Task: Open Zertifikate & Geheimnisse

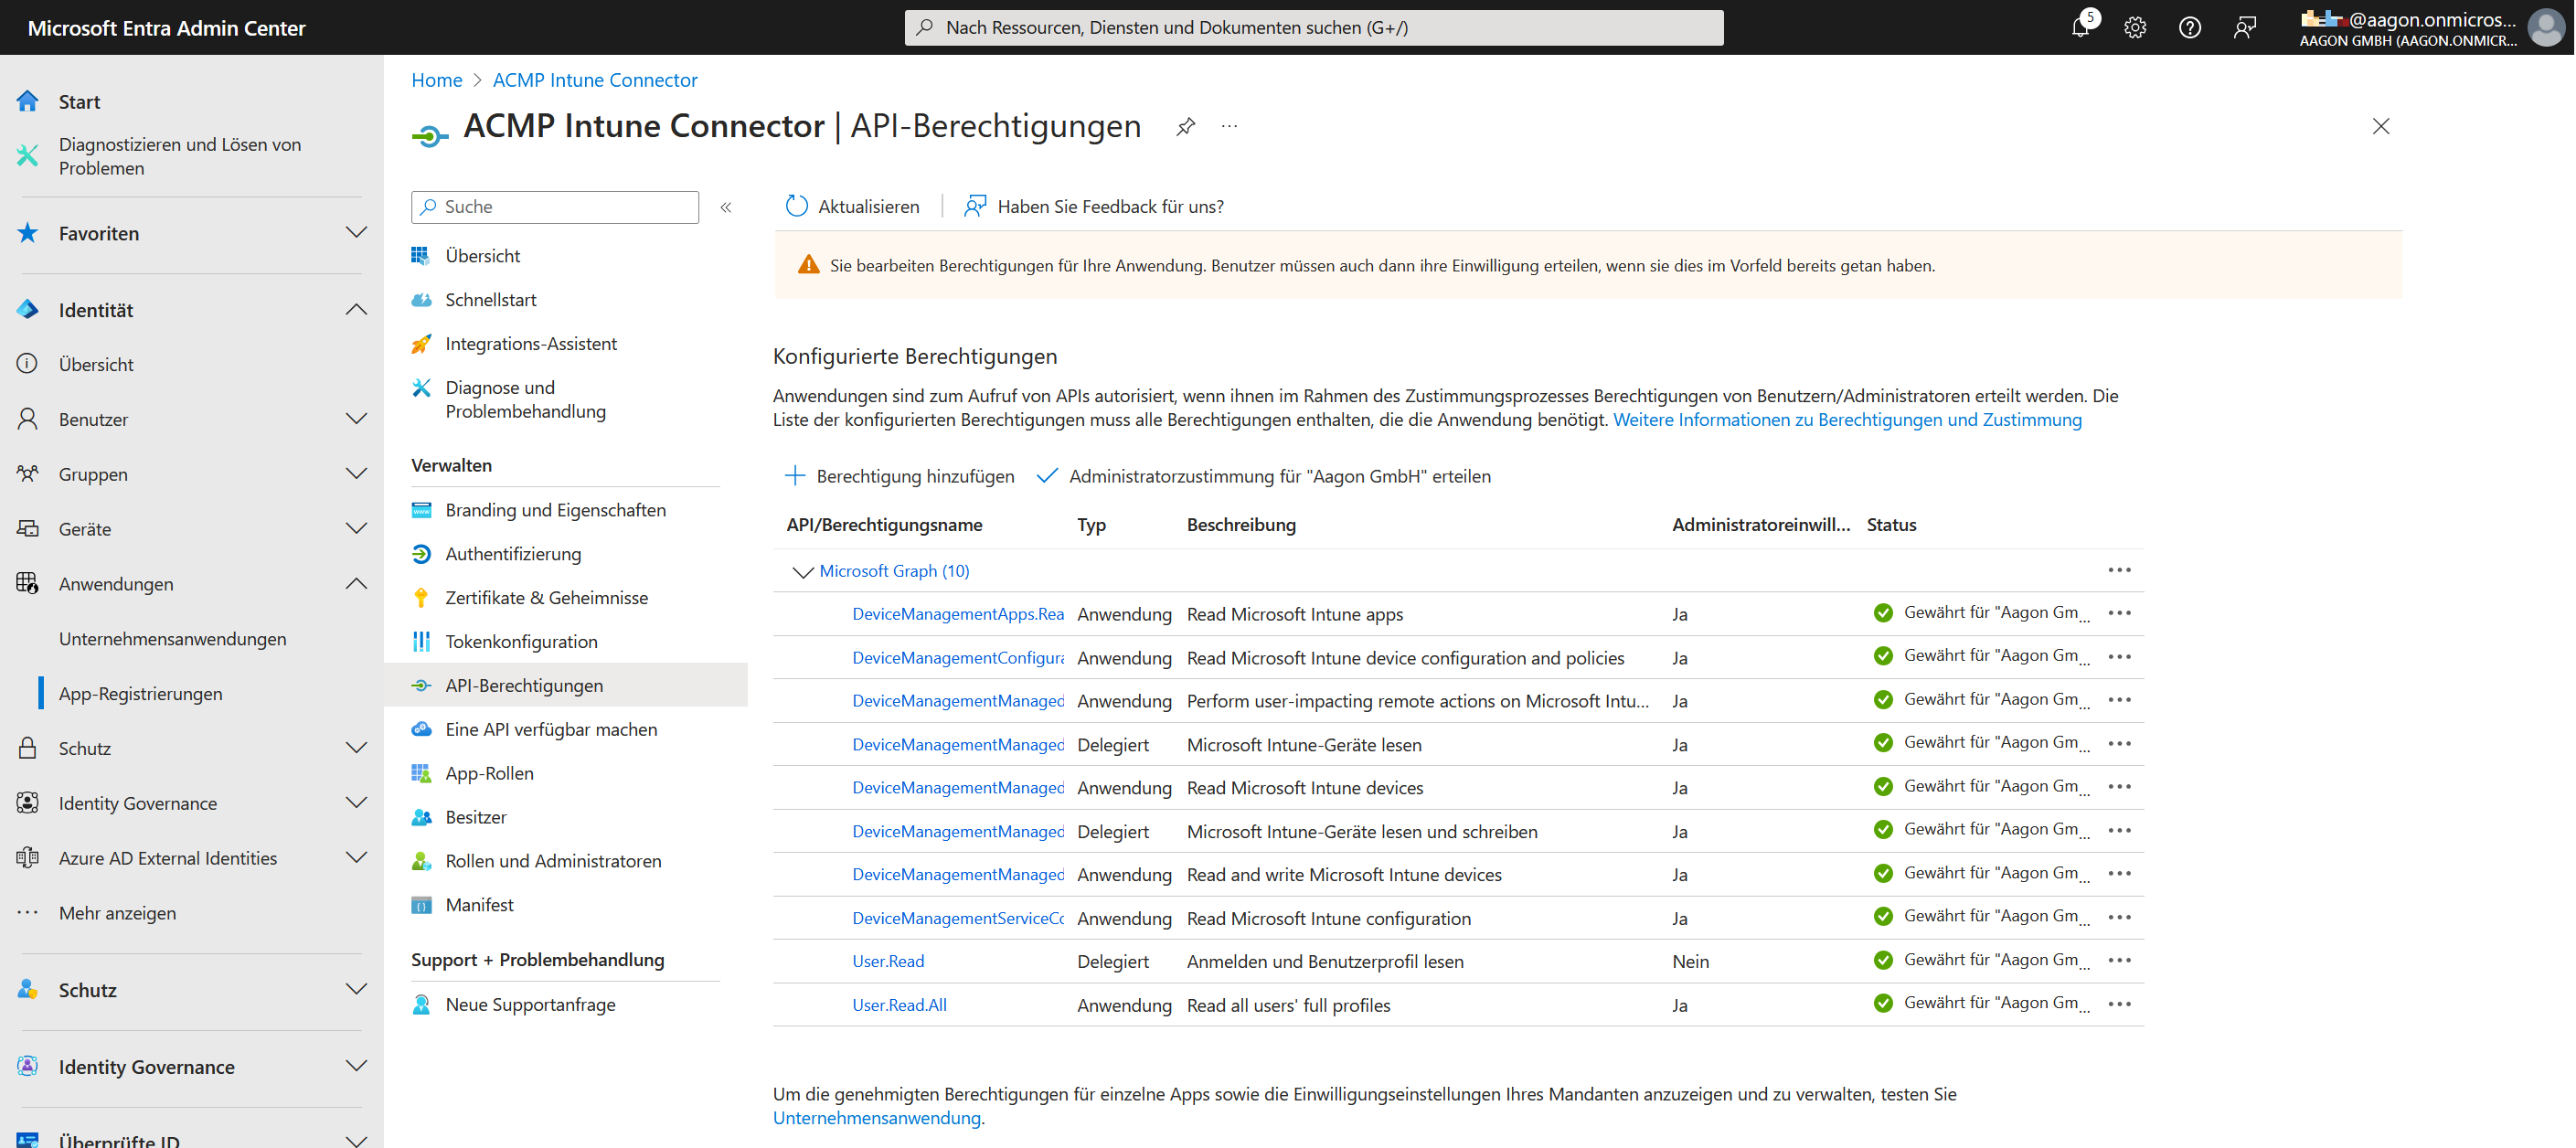Action: coord(545,597)
